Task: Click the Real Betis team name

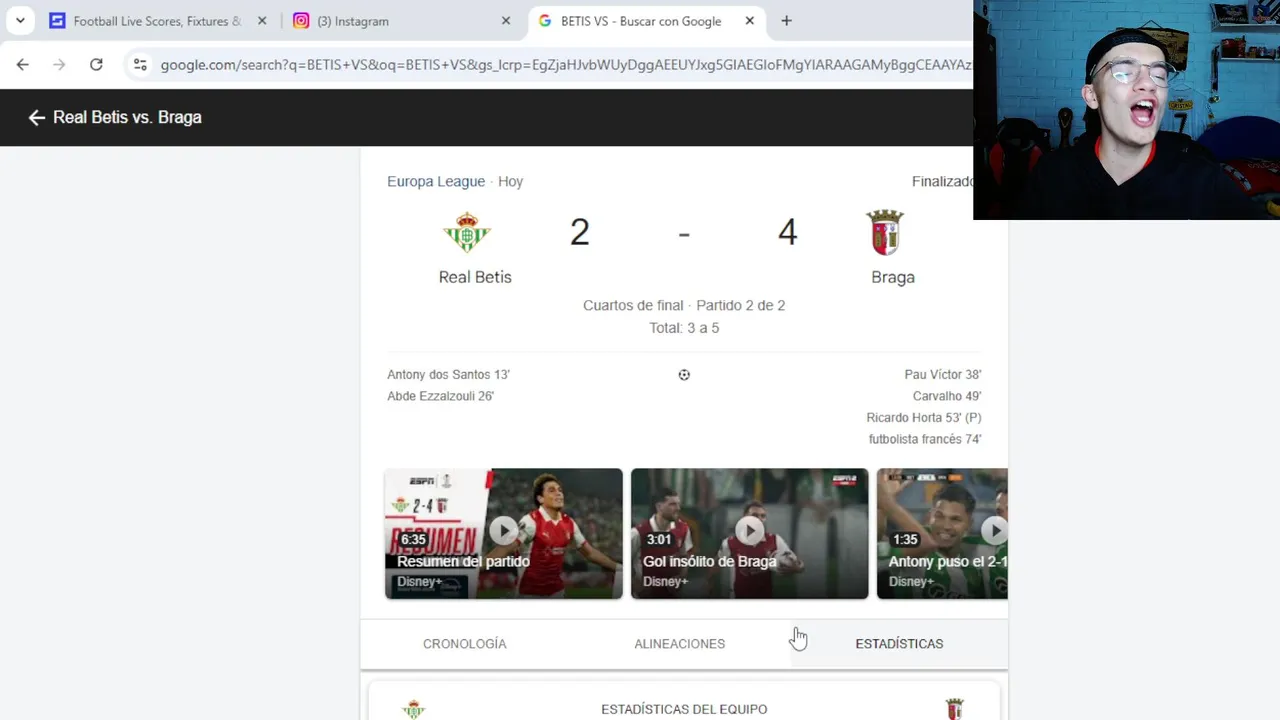Action: (475, 277)
